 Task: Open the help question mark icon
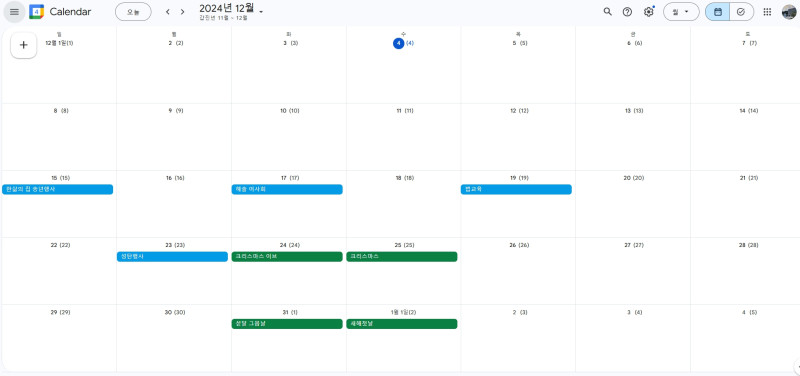(x=627, y=12)
